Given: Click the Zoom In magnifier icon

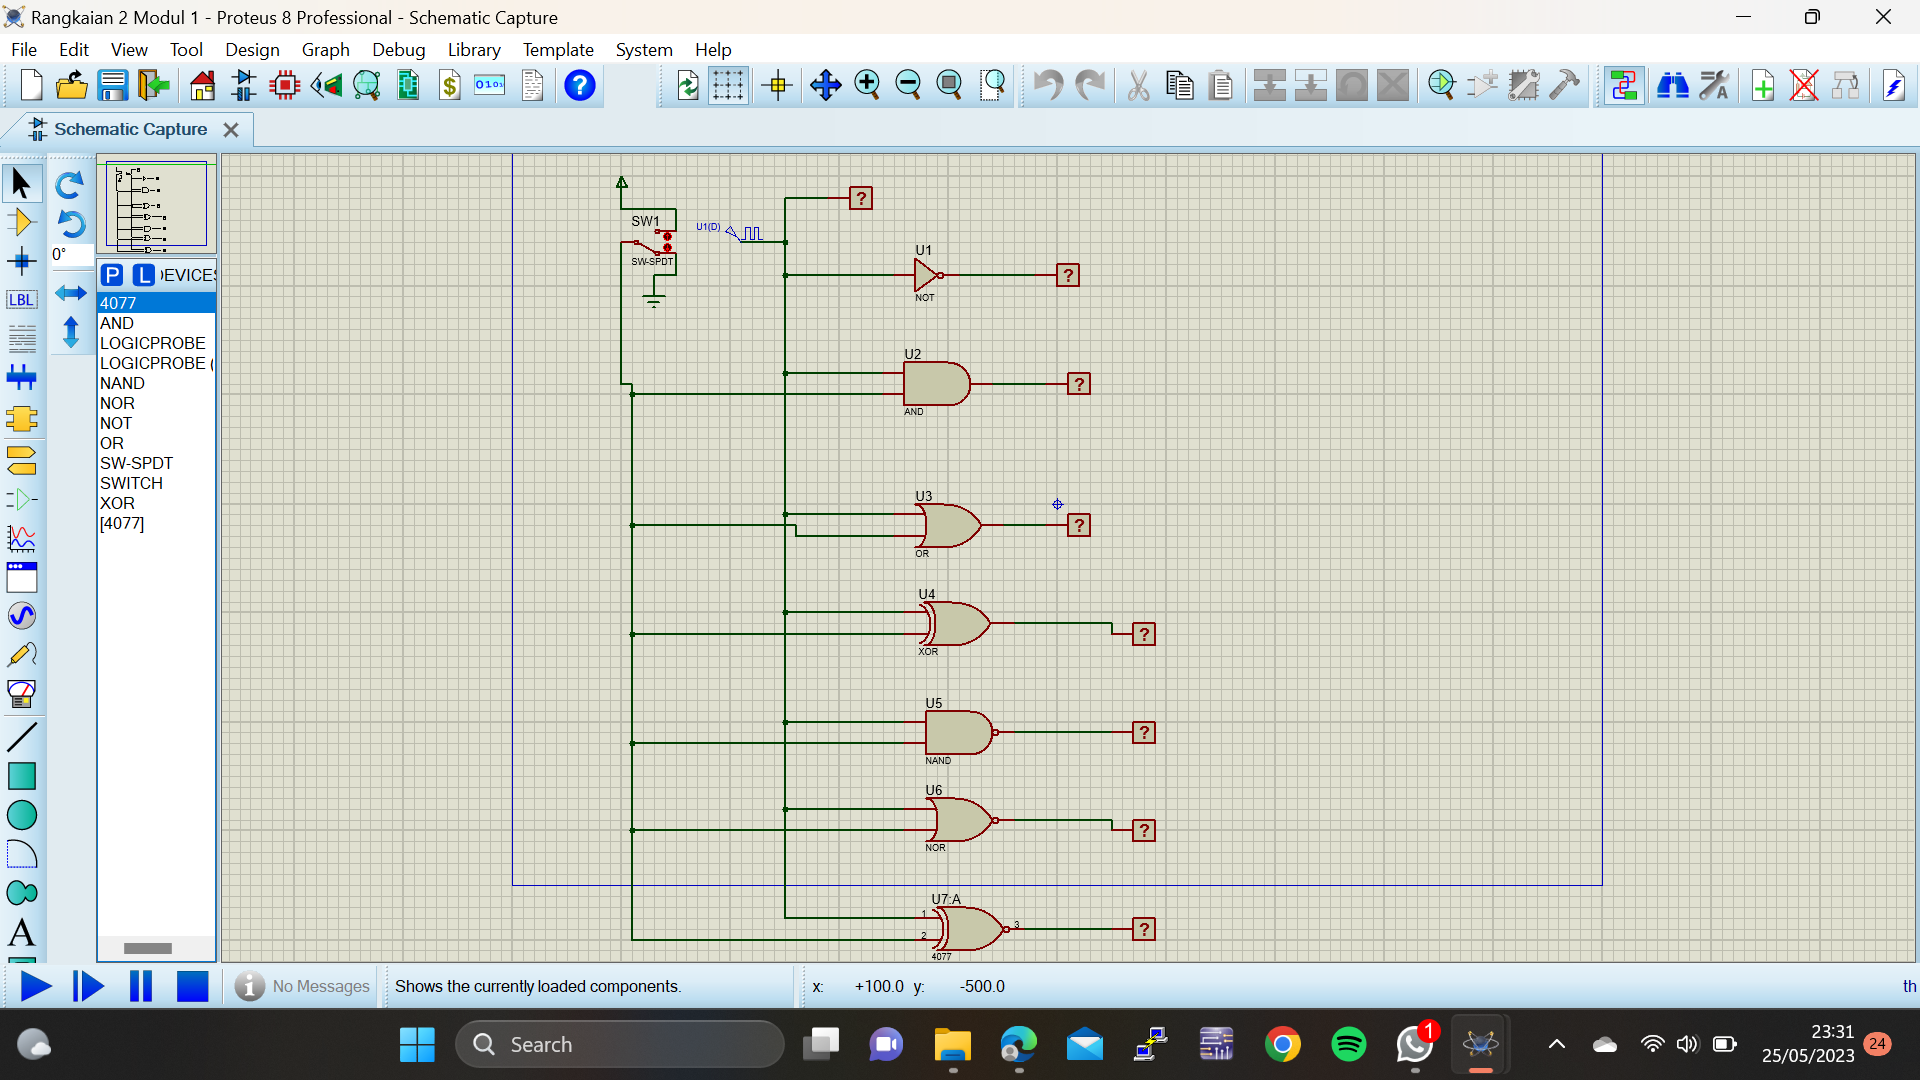Looking at the screenshot, I should 867,86.
